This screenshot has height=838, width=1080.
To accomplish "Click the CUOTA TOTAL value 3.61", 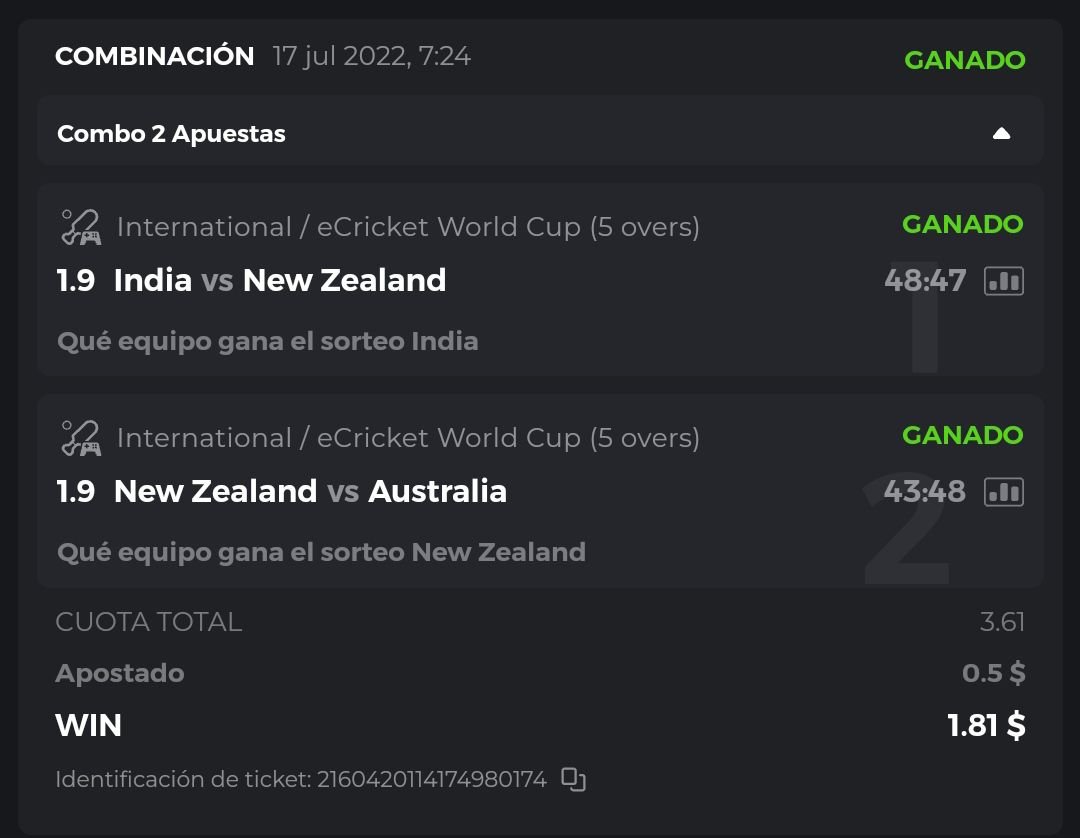I will click(x=1002, y=622).
